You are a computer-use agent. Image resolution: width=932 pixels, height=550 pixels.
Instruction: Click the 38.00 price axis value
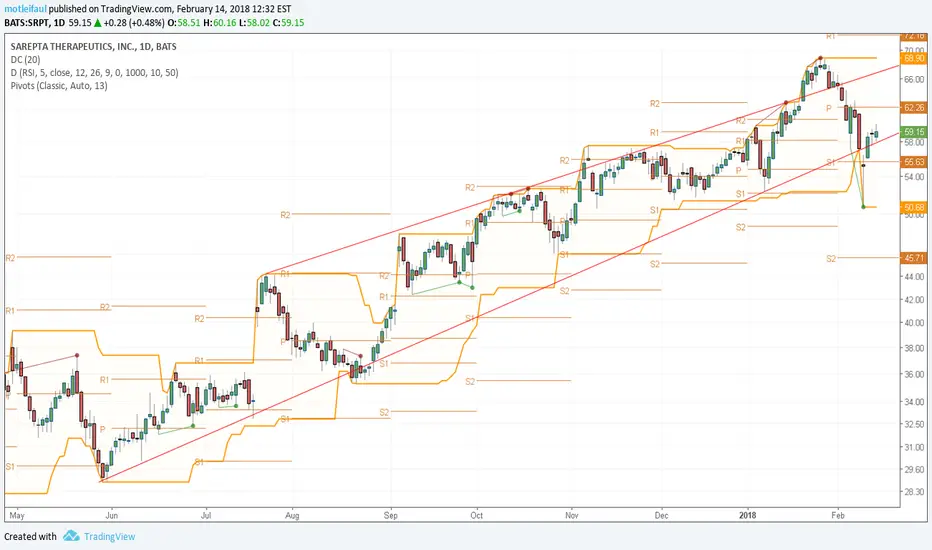click(x=914, y=348)
